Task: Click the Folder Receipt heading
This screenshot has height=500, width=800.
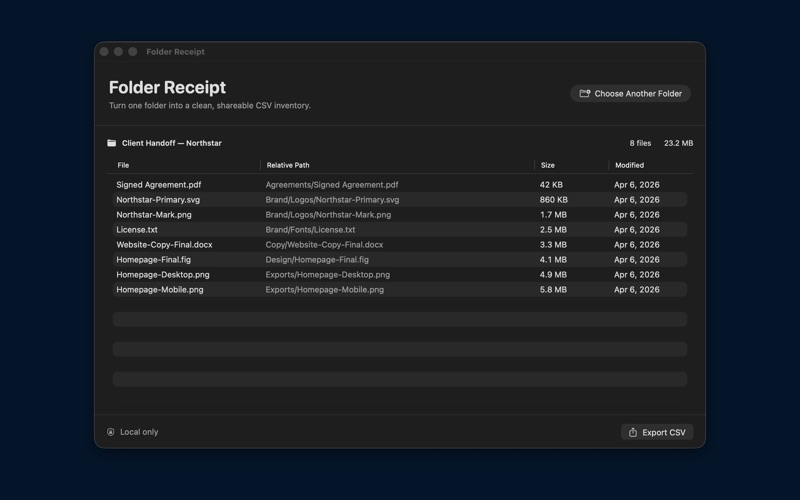Action: click(167, 87)
